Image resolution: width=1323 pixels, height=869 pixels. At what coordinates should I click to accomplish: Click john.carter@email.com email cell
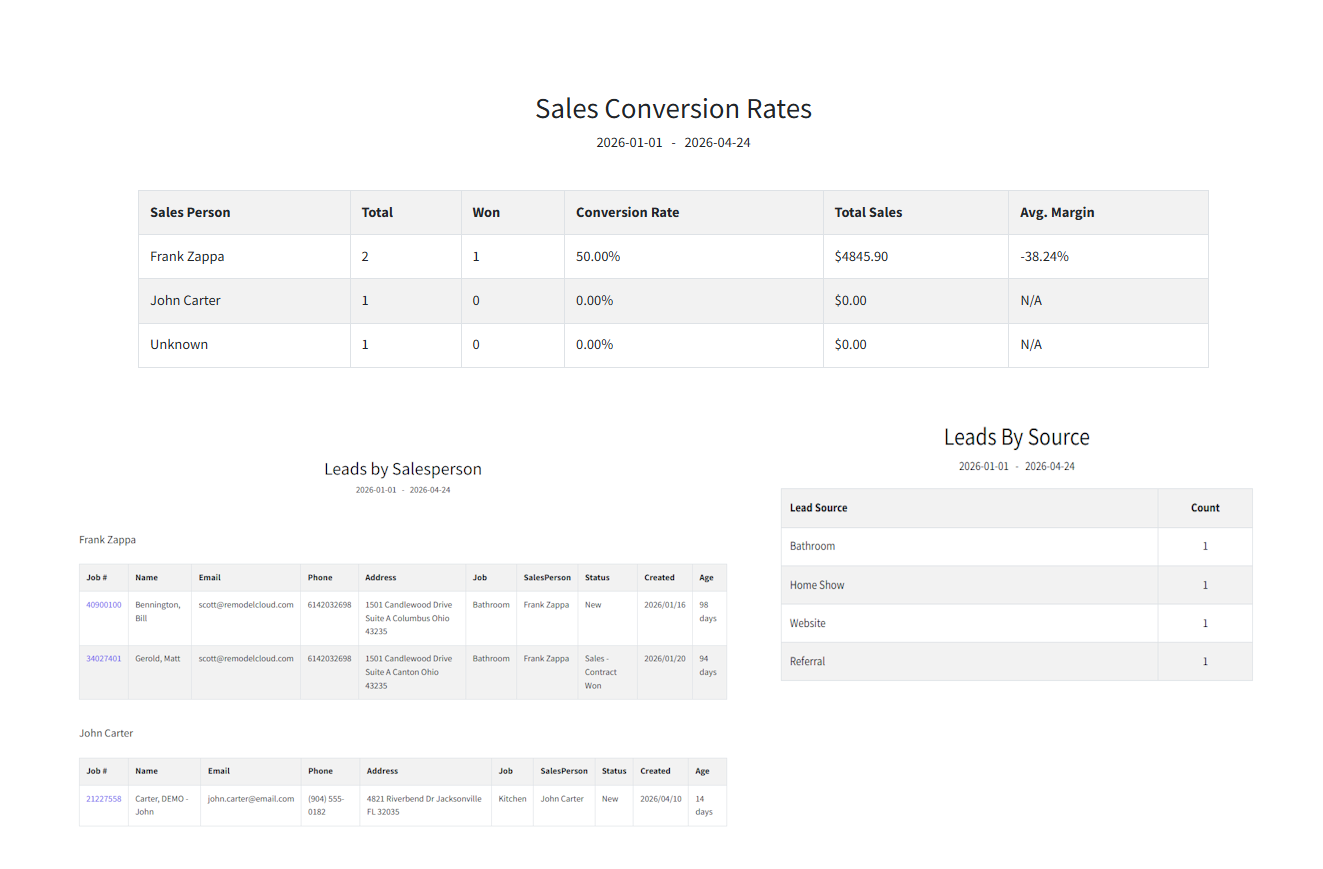251,799
